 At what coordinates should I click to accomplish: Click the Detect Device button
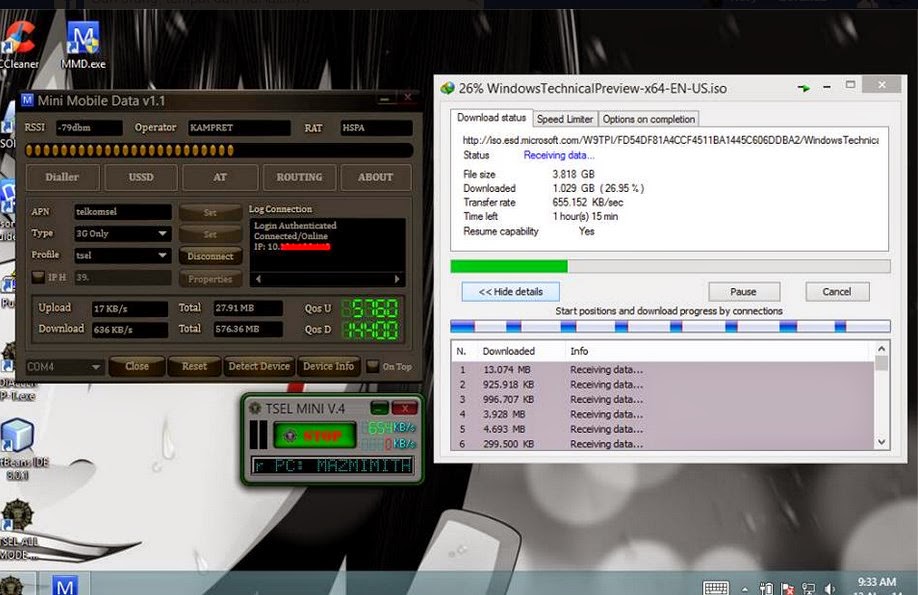click(259, 366)
